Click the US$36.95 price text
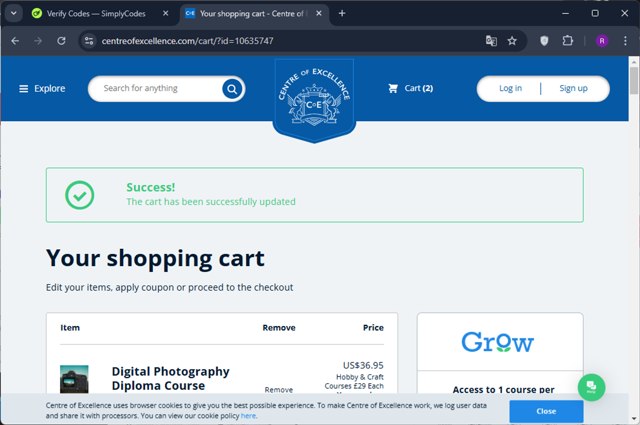Image resolution: width=640 pixels, height=425 pixels. (363, 365)
